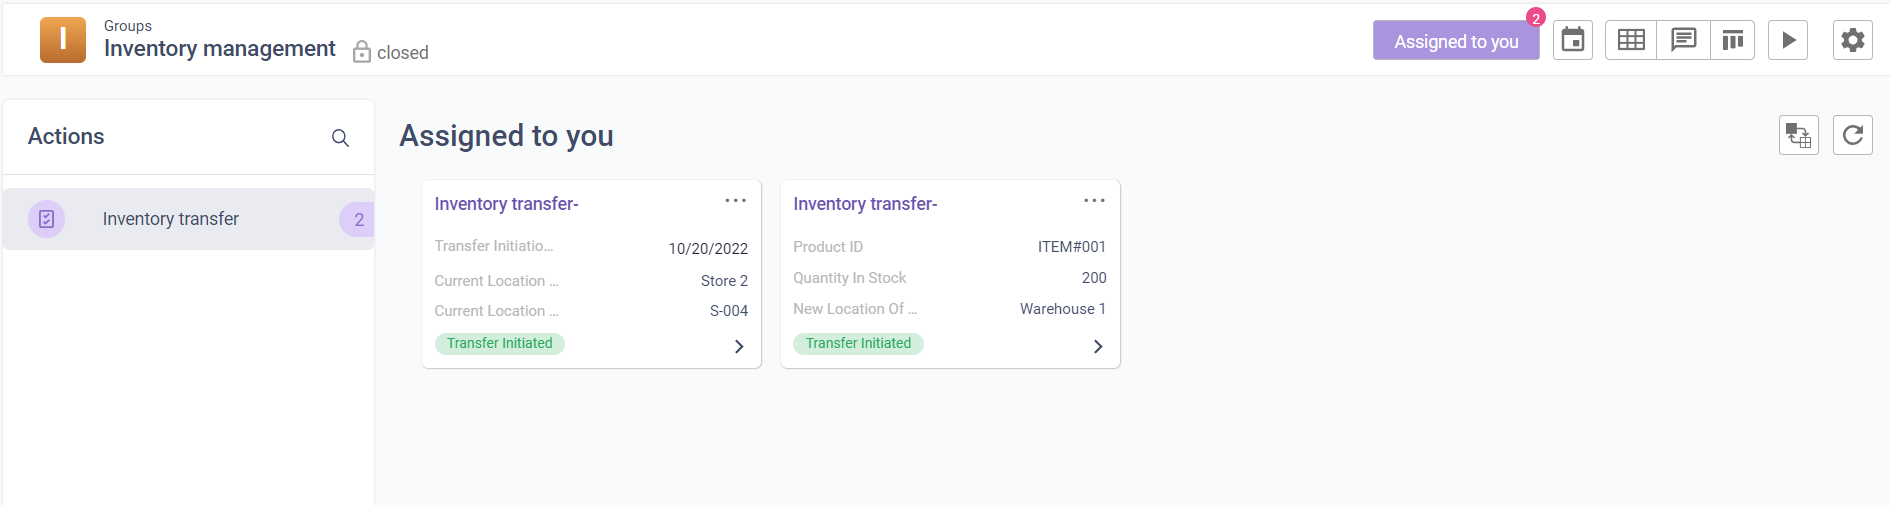This screenshot has height=505, width=1890.
Task: Refresh the assigned tasks list
Action: 1852,135
